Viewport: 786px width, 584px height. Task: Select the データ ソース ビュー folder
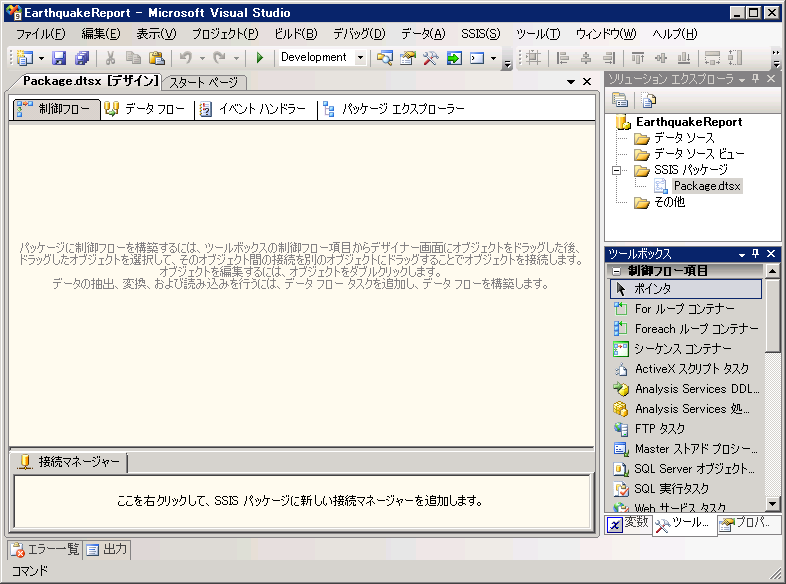click(x=699, y=154)
